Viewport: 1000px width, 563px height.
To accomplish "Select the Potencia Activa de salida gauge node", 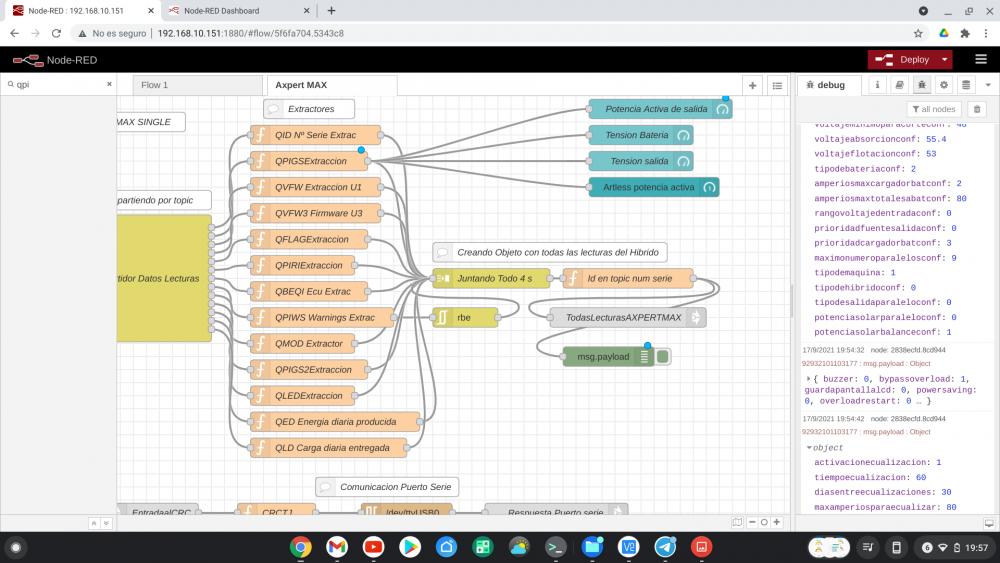I will click(660, 109).
